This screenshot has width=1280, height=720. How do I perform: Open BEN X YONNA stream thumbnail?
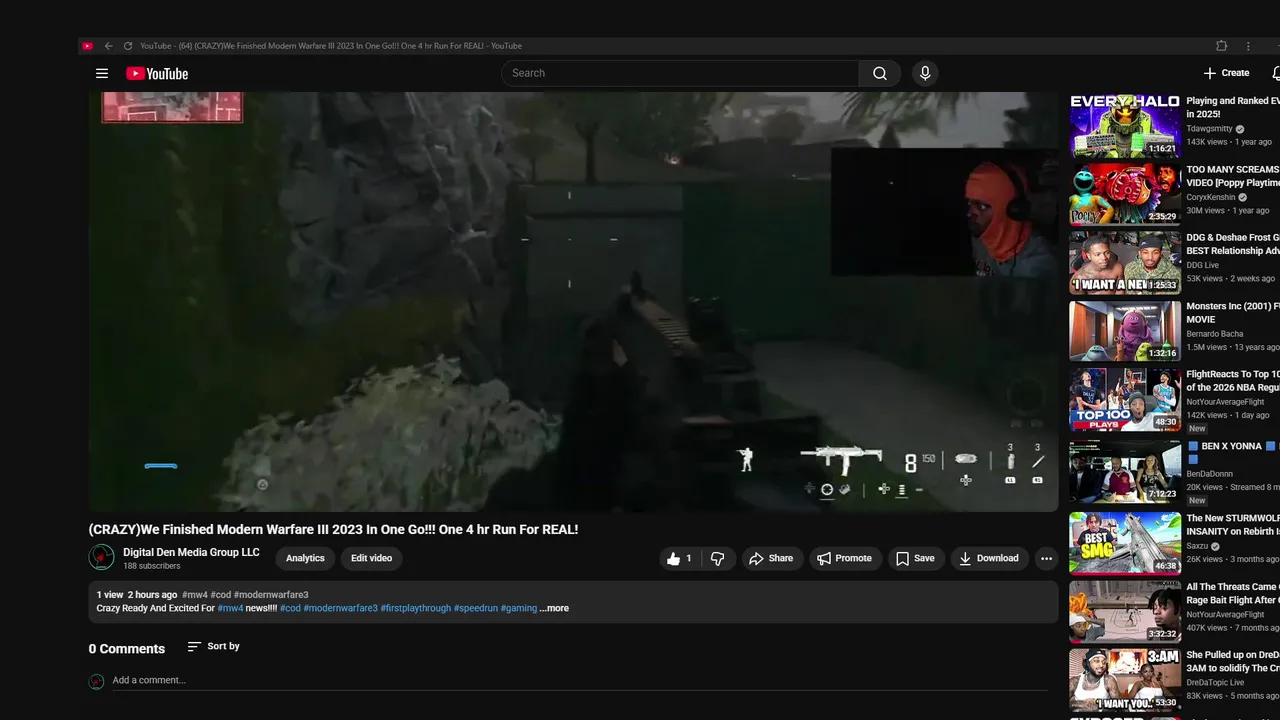click(x=1125, y=471)
